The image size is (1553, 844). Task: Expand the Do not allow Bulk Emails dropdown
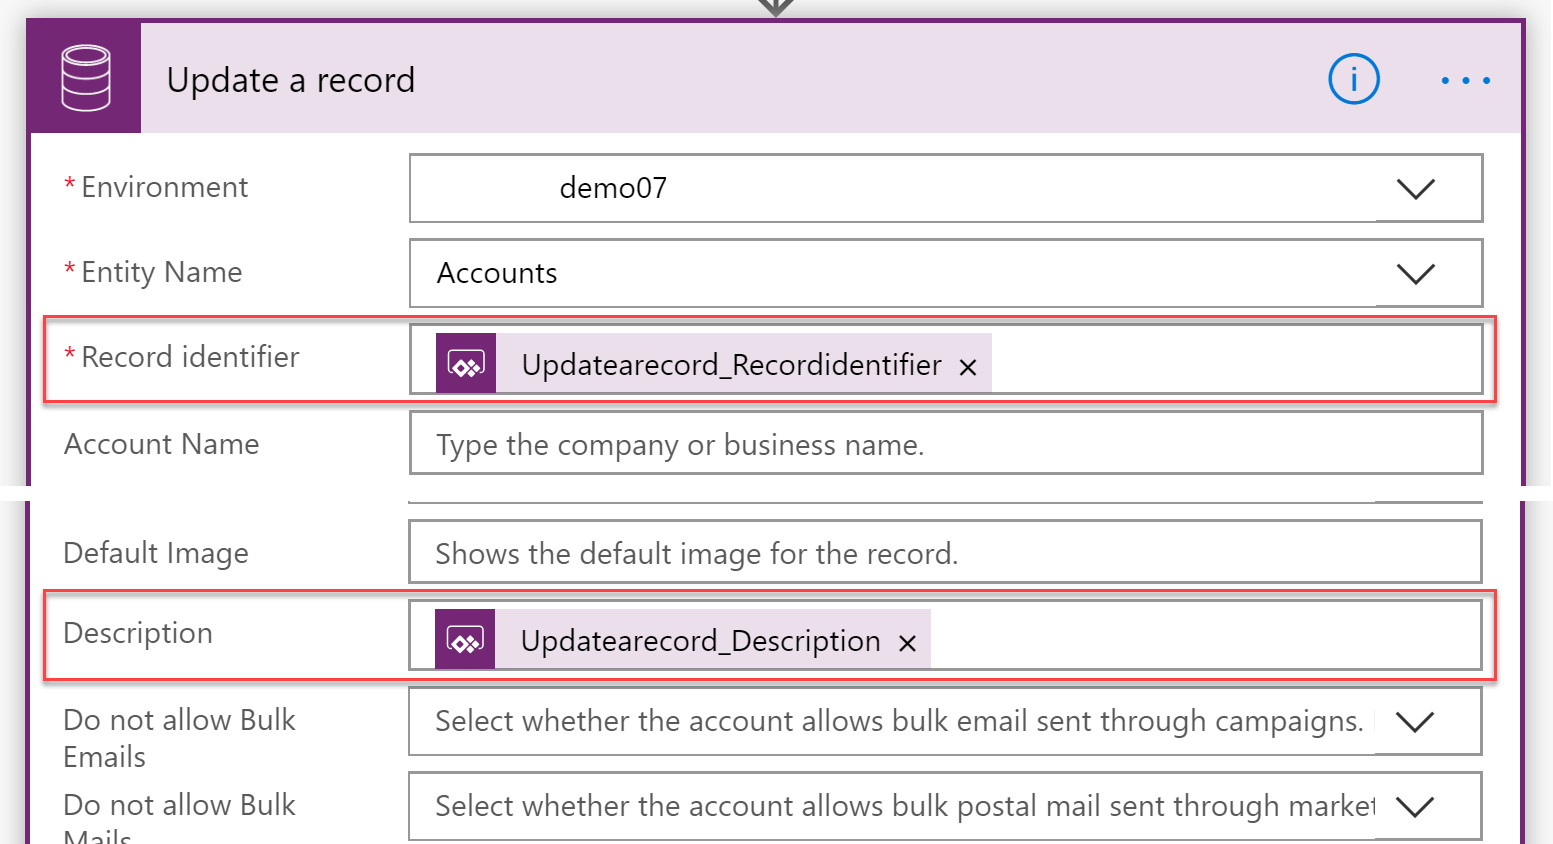pos(1414,721)
